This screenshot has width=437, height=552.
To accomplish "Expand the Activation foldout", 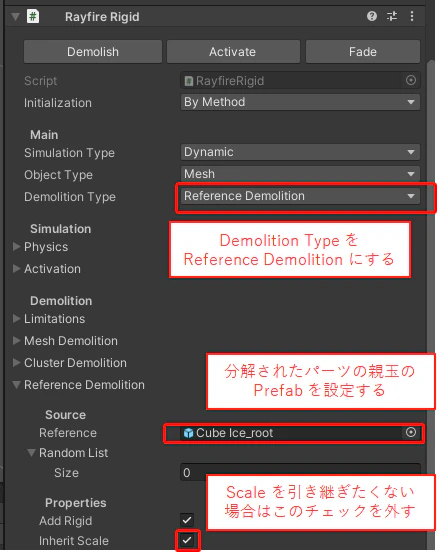I will pos(16,269).
